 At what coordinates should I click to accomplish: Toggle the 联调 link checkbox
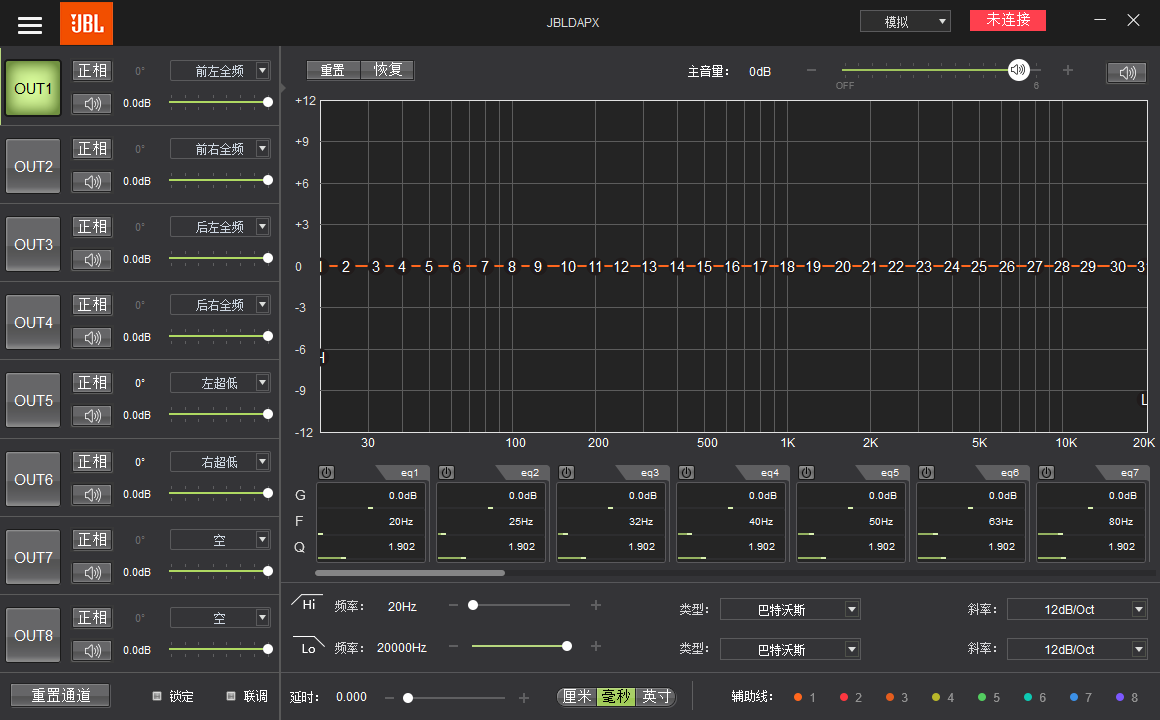(x=231, y=696)
